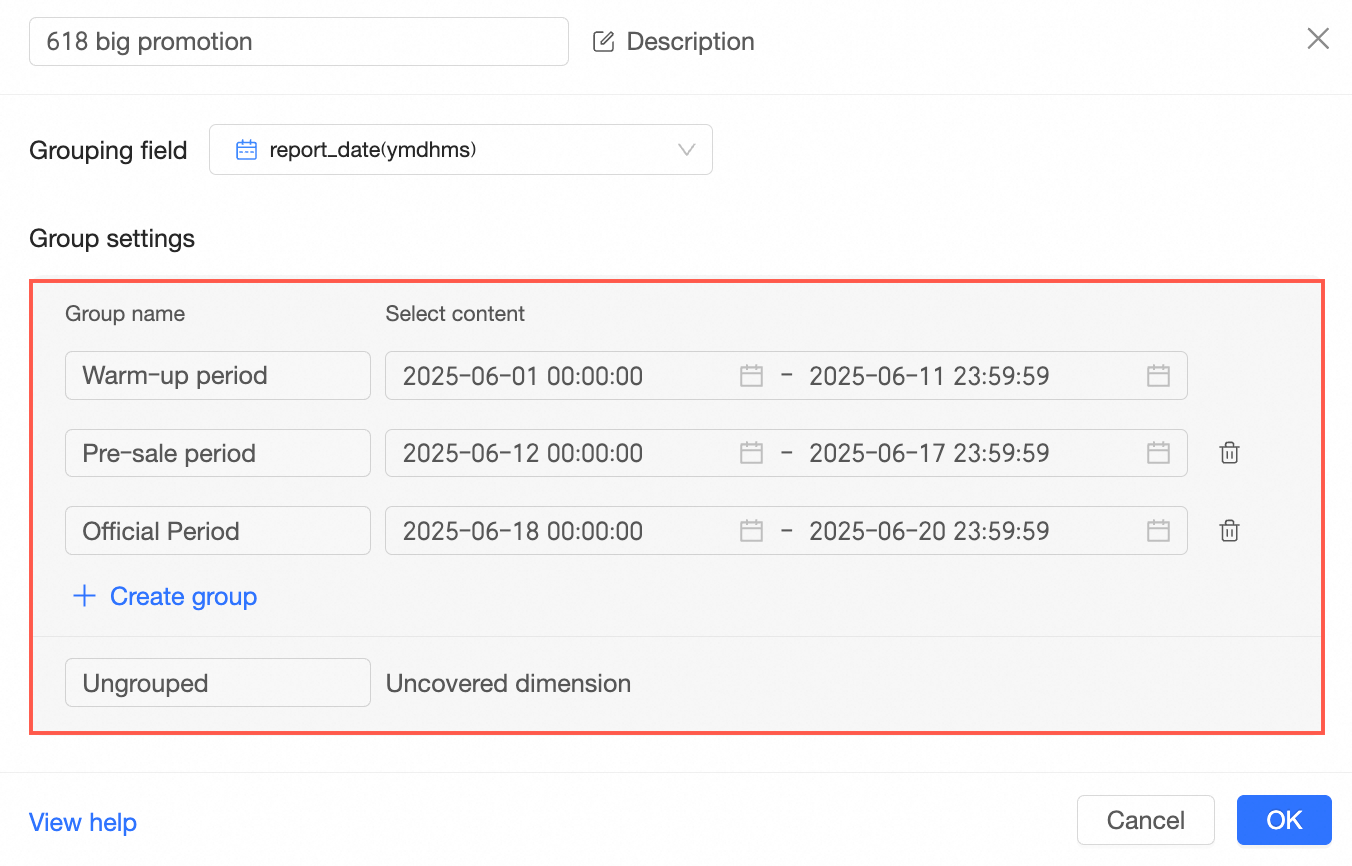Edit the 618 big promotion name field
Viewport: 1352px width, 866px height.
[298, 42]
